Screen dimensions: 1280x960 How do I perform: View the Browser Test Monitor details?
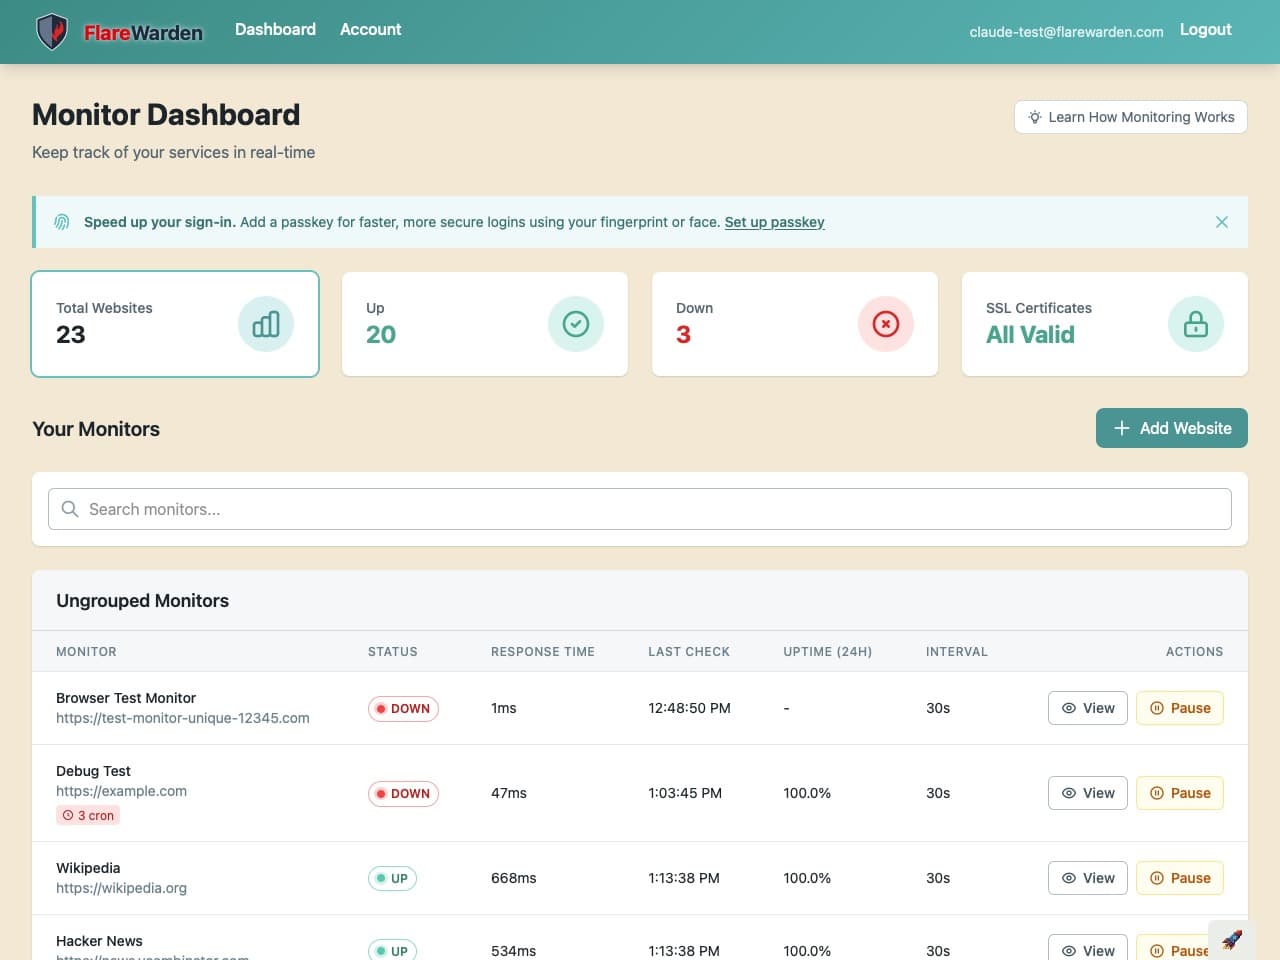(x=1088, y=708)
